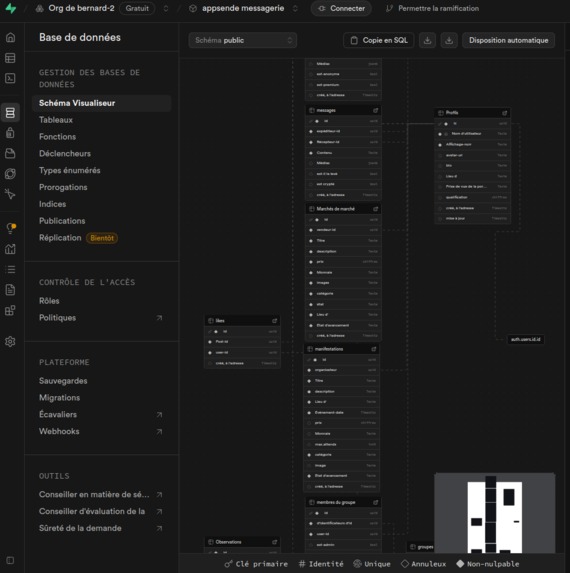Open Conseiller en matière de sé... link
The width and height of the screenshot is (570, 573).
pos(101,494)
